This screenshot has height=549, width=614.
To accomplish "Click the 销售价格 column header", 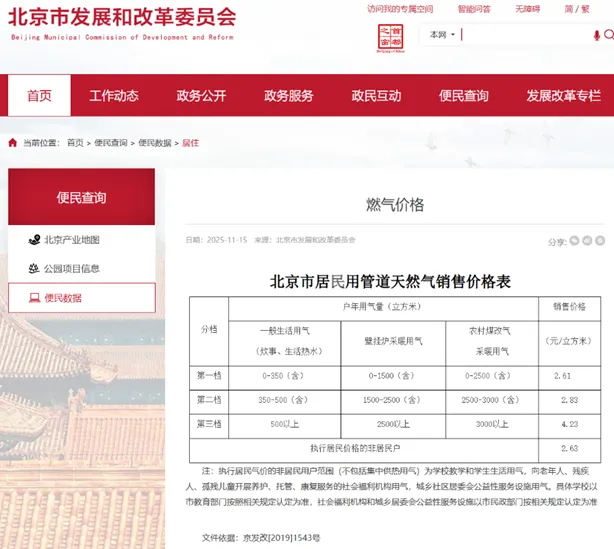I will (x=569, y=307).
